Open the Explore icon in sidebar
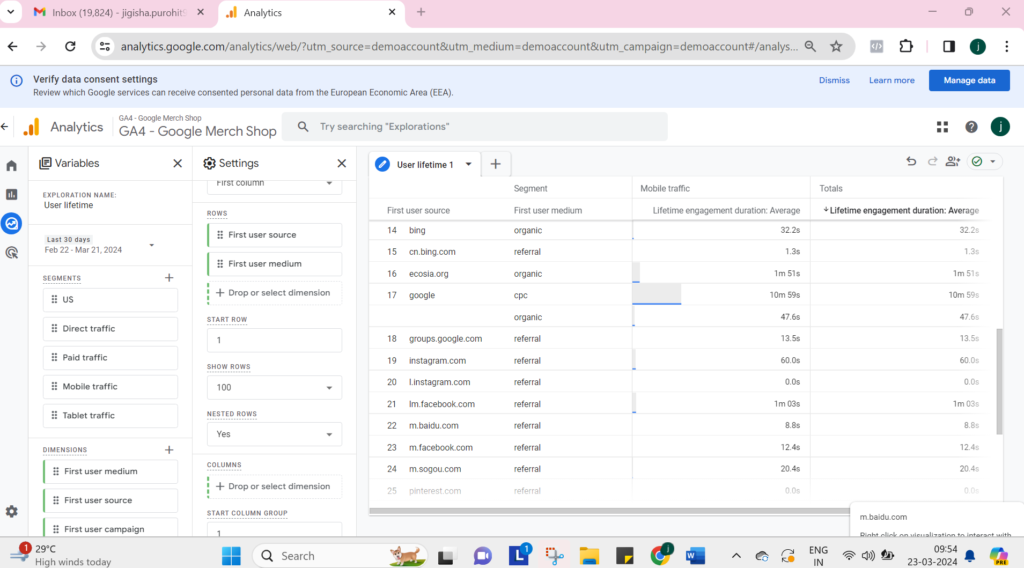Screen dimensions: 1024x568 point(12,223)
